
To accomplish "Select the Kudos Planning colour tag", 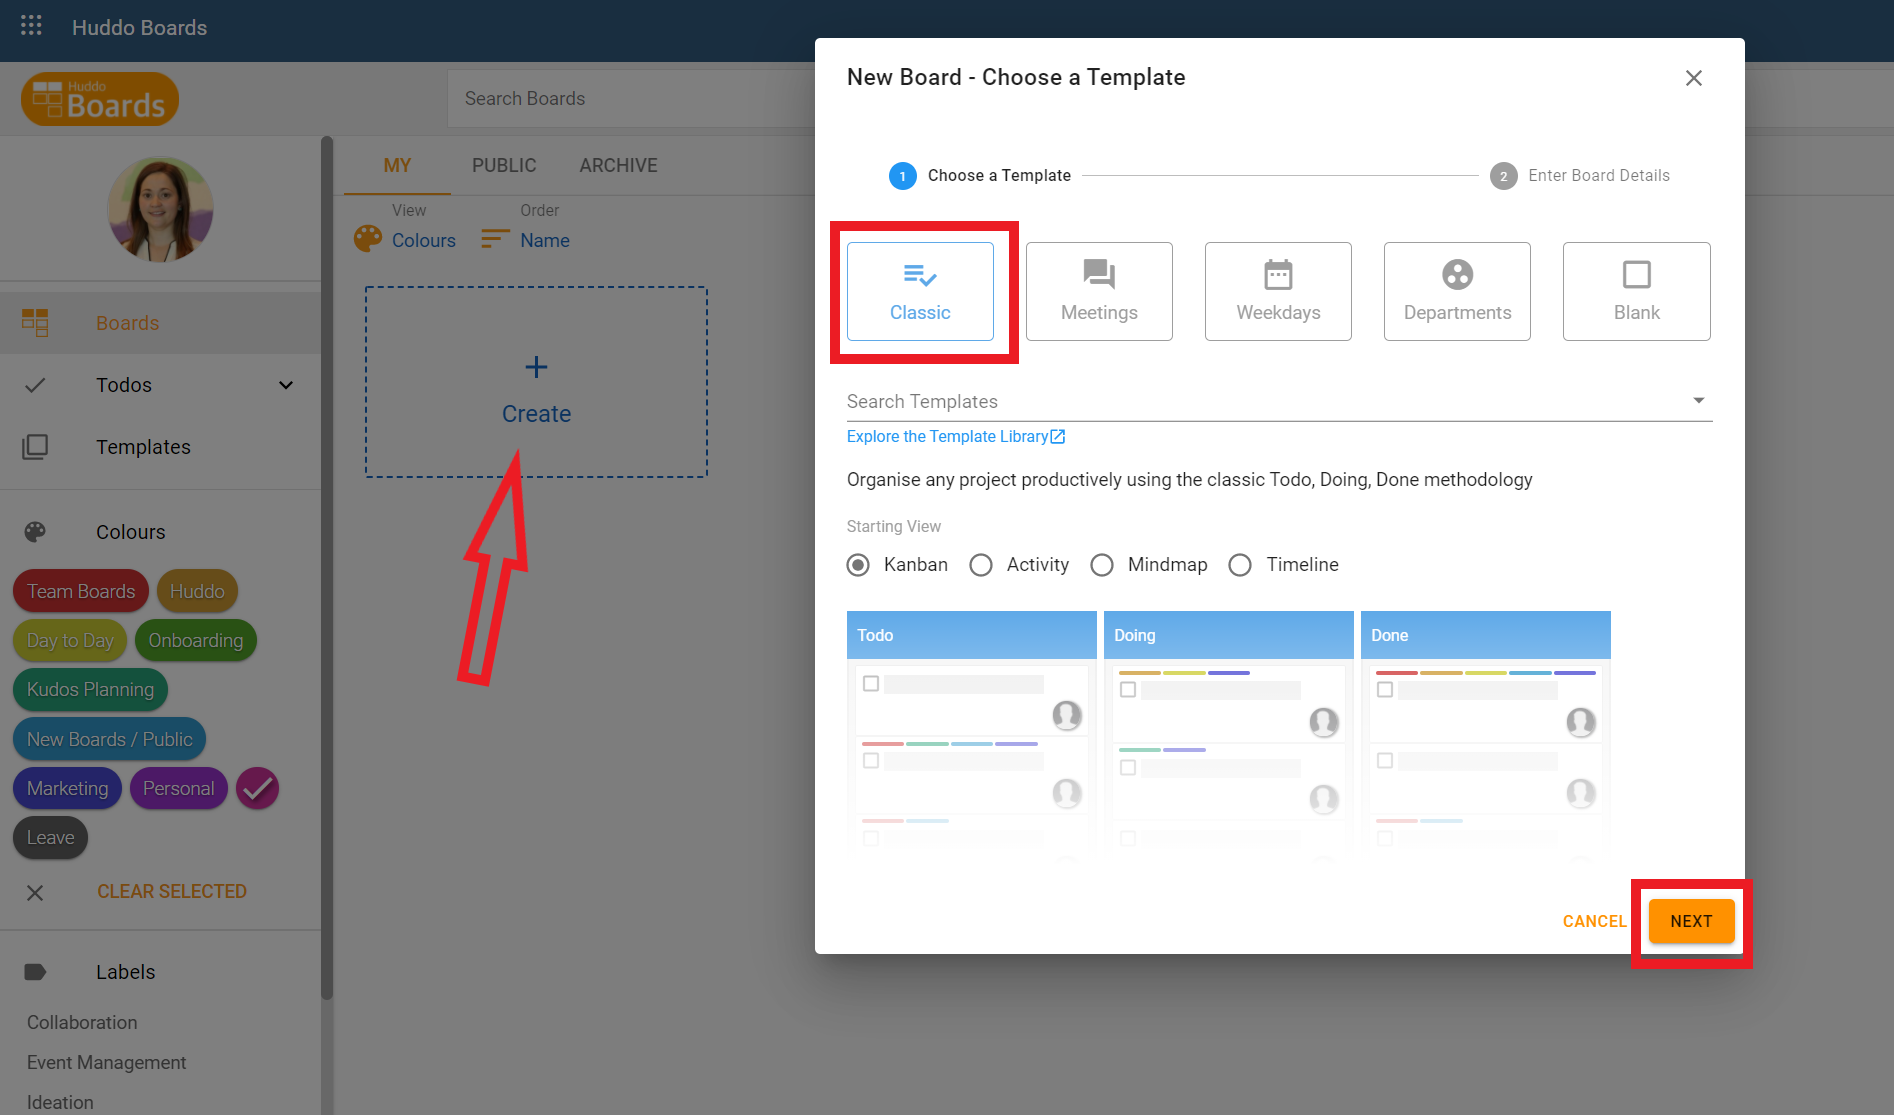I will [91, 689].
